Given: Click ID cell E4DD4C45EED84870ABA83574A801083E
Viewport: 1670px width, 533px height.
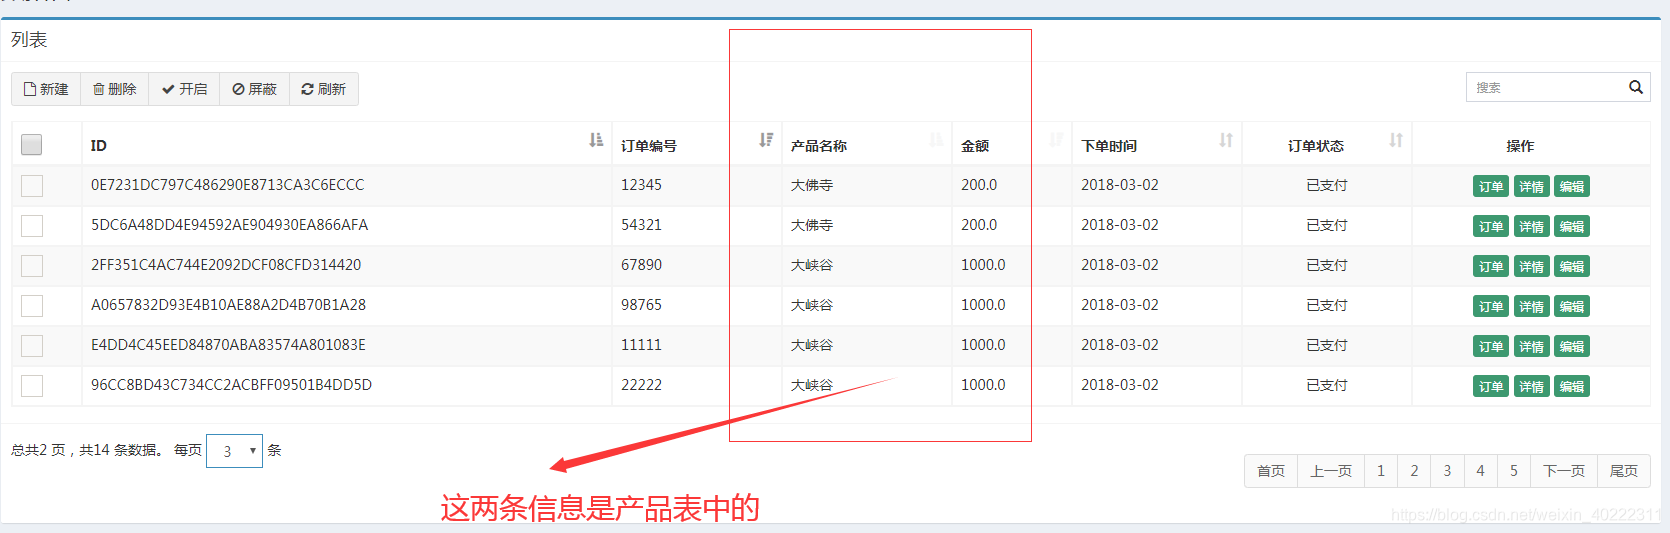Looking at the screenshot, I should pyautogui.click(x=229, y=345).
